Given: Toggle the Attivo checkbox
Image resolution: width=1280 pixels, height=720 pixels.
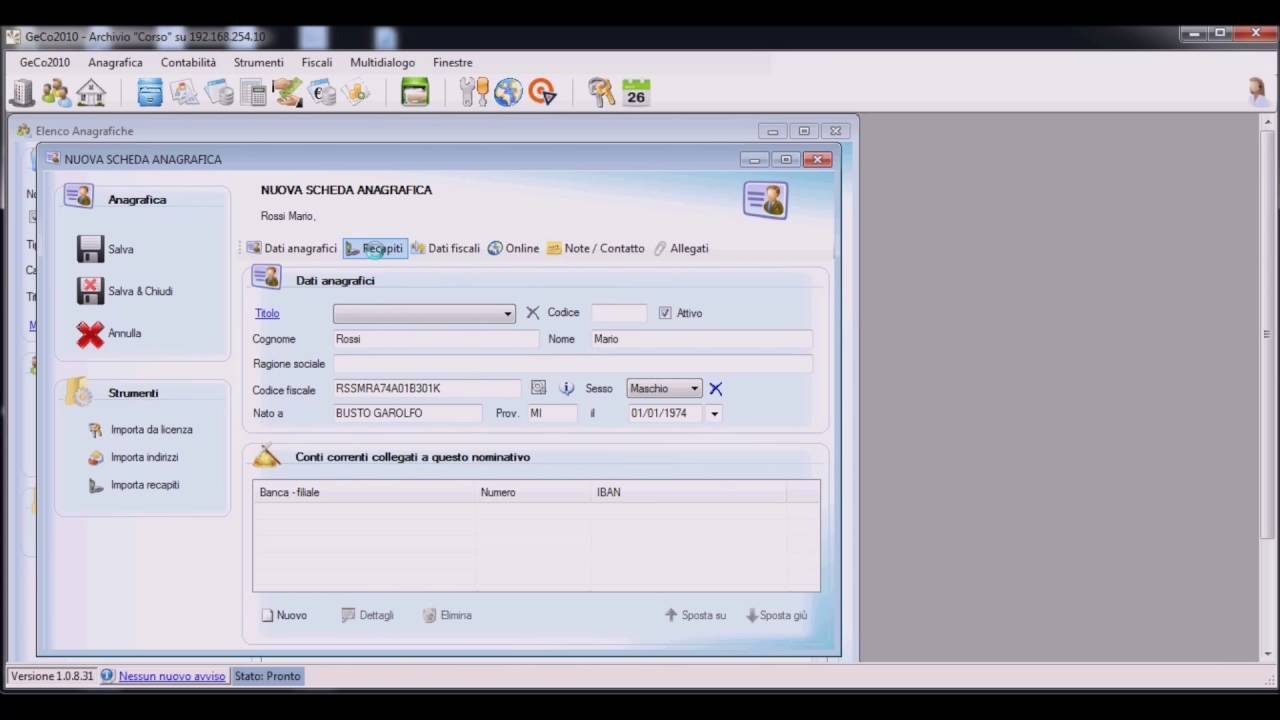Looking at the screenshot, I should coord(665,313).
